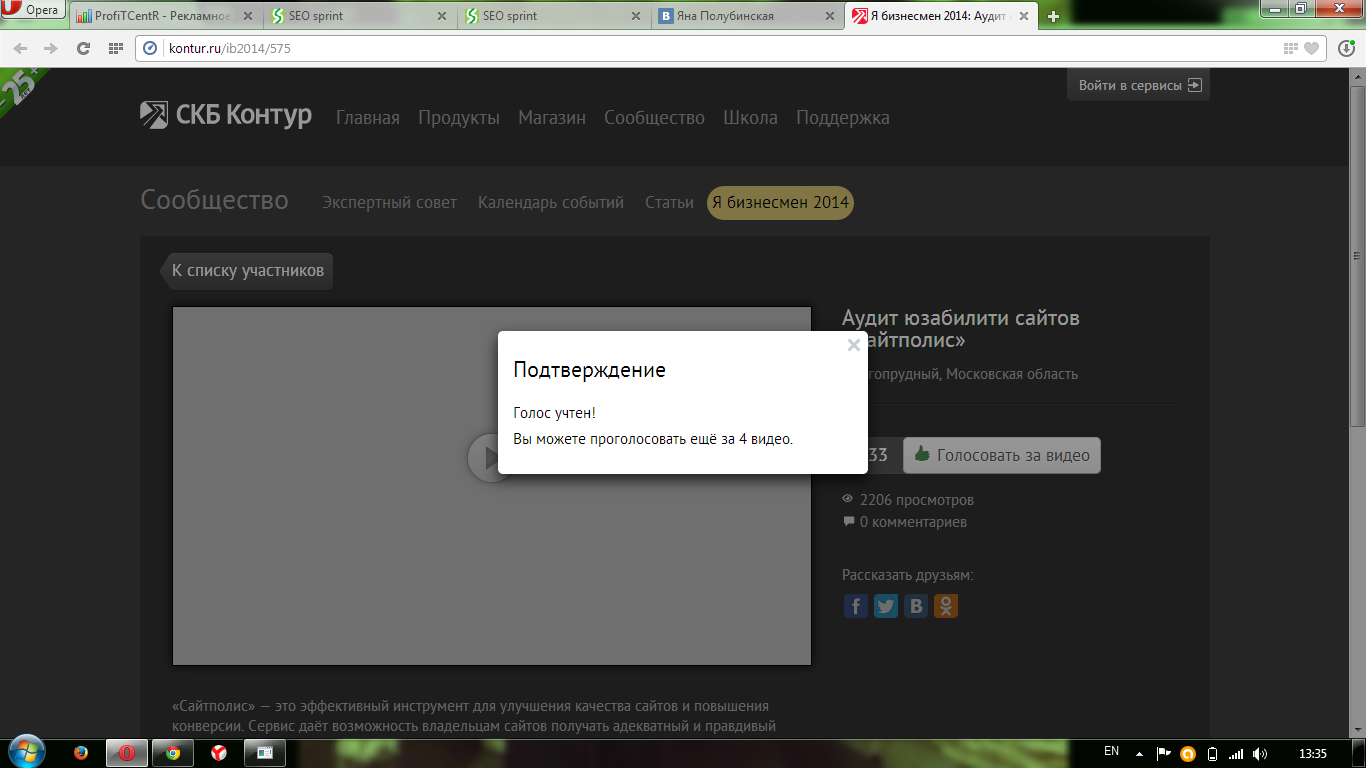Close the Подтверждение dialog
The width and height of the screenshot is (1366, 768).
pyautogui.click(x=853, y=345)
